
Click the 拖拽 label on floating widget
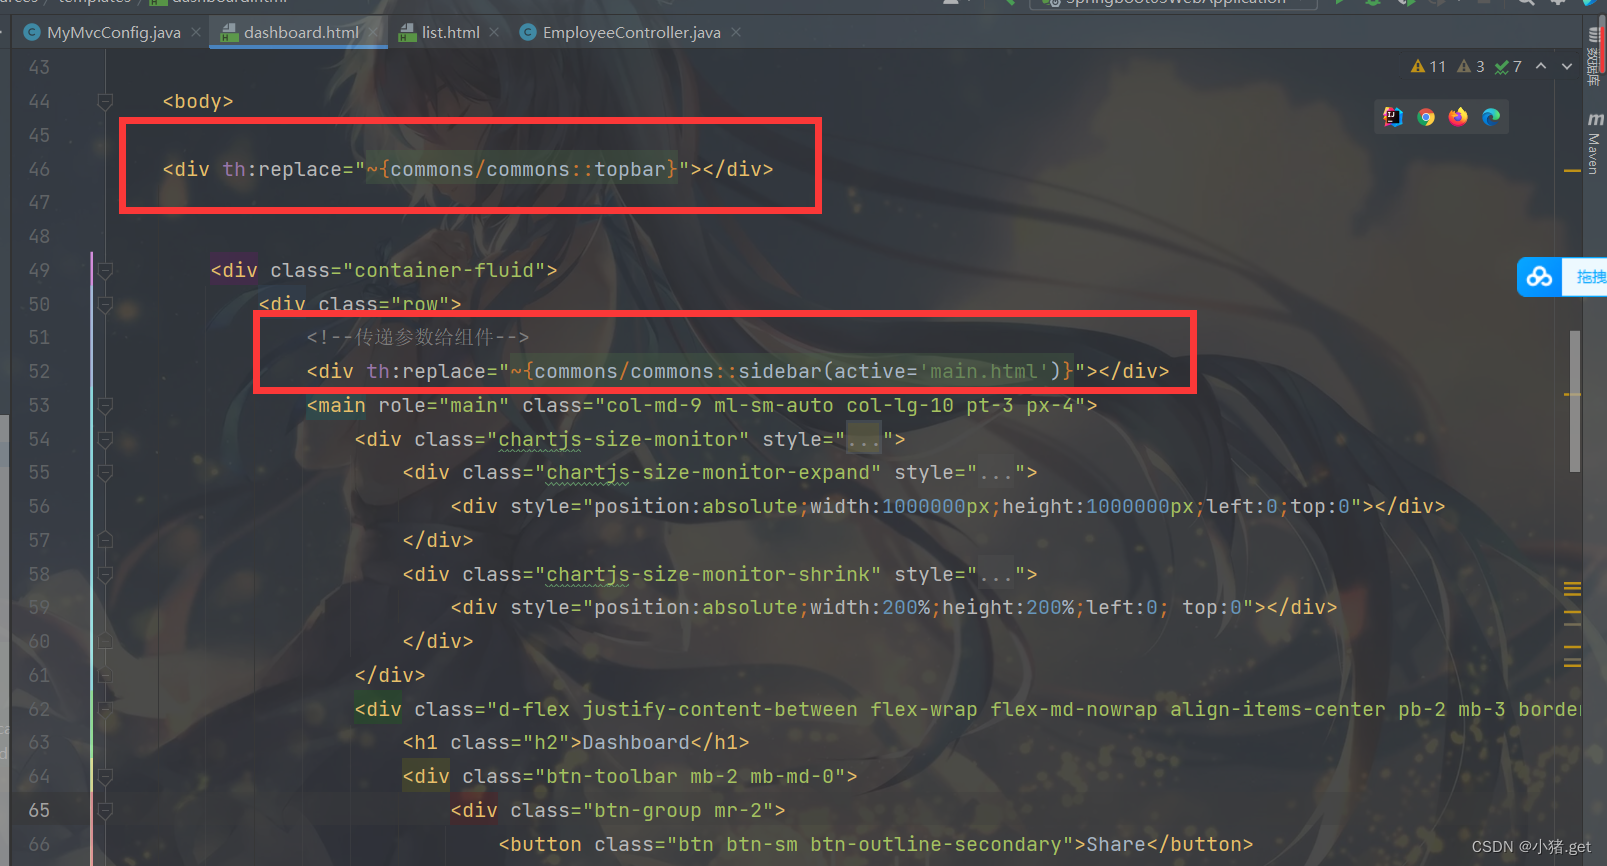tap(1591, 277)
